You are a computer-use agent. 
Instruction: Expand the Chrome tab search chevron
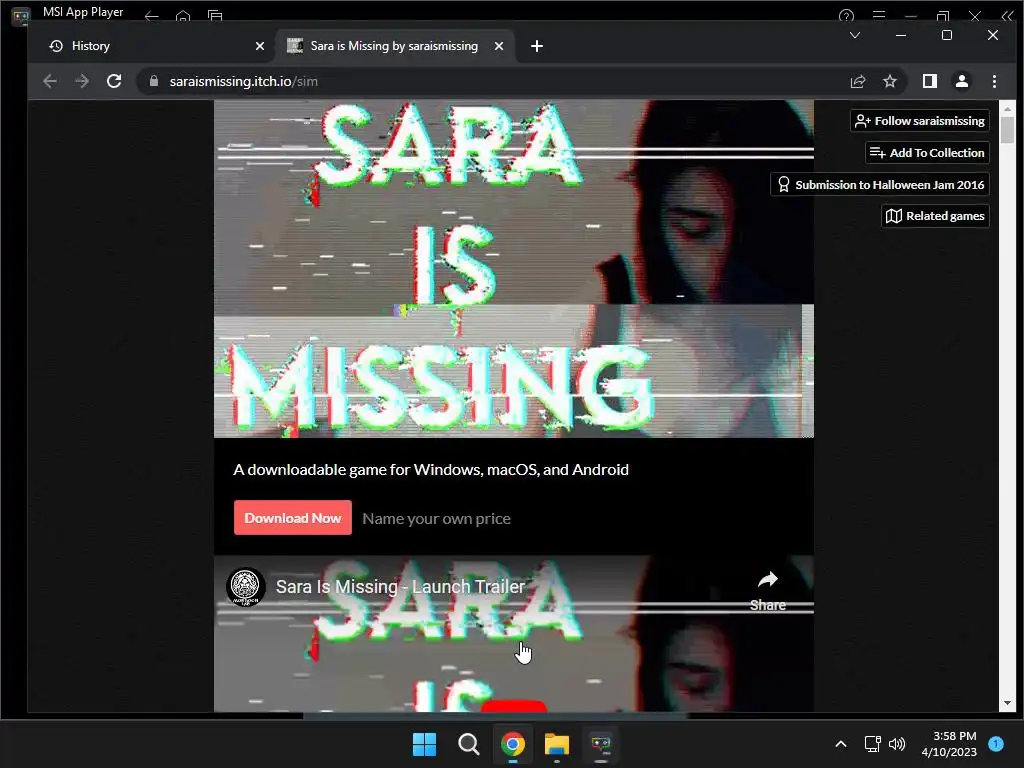[854, 35]
